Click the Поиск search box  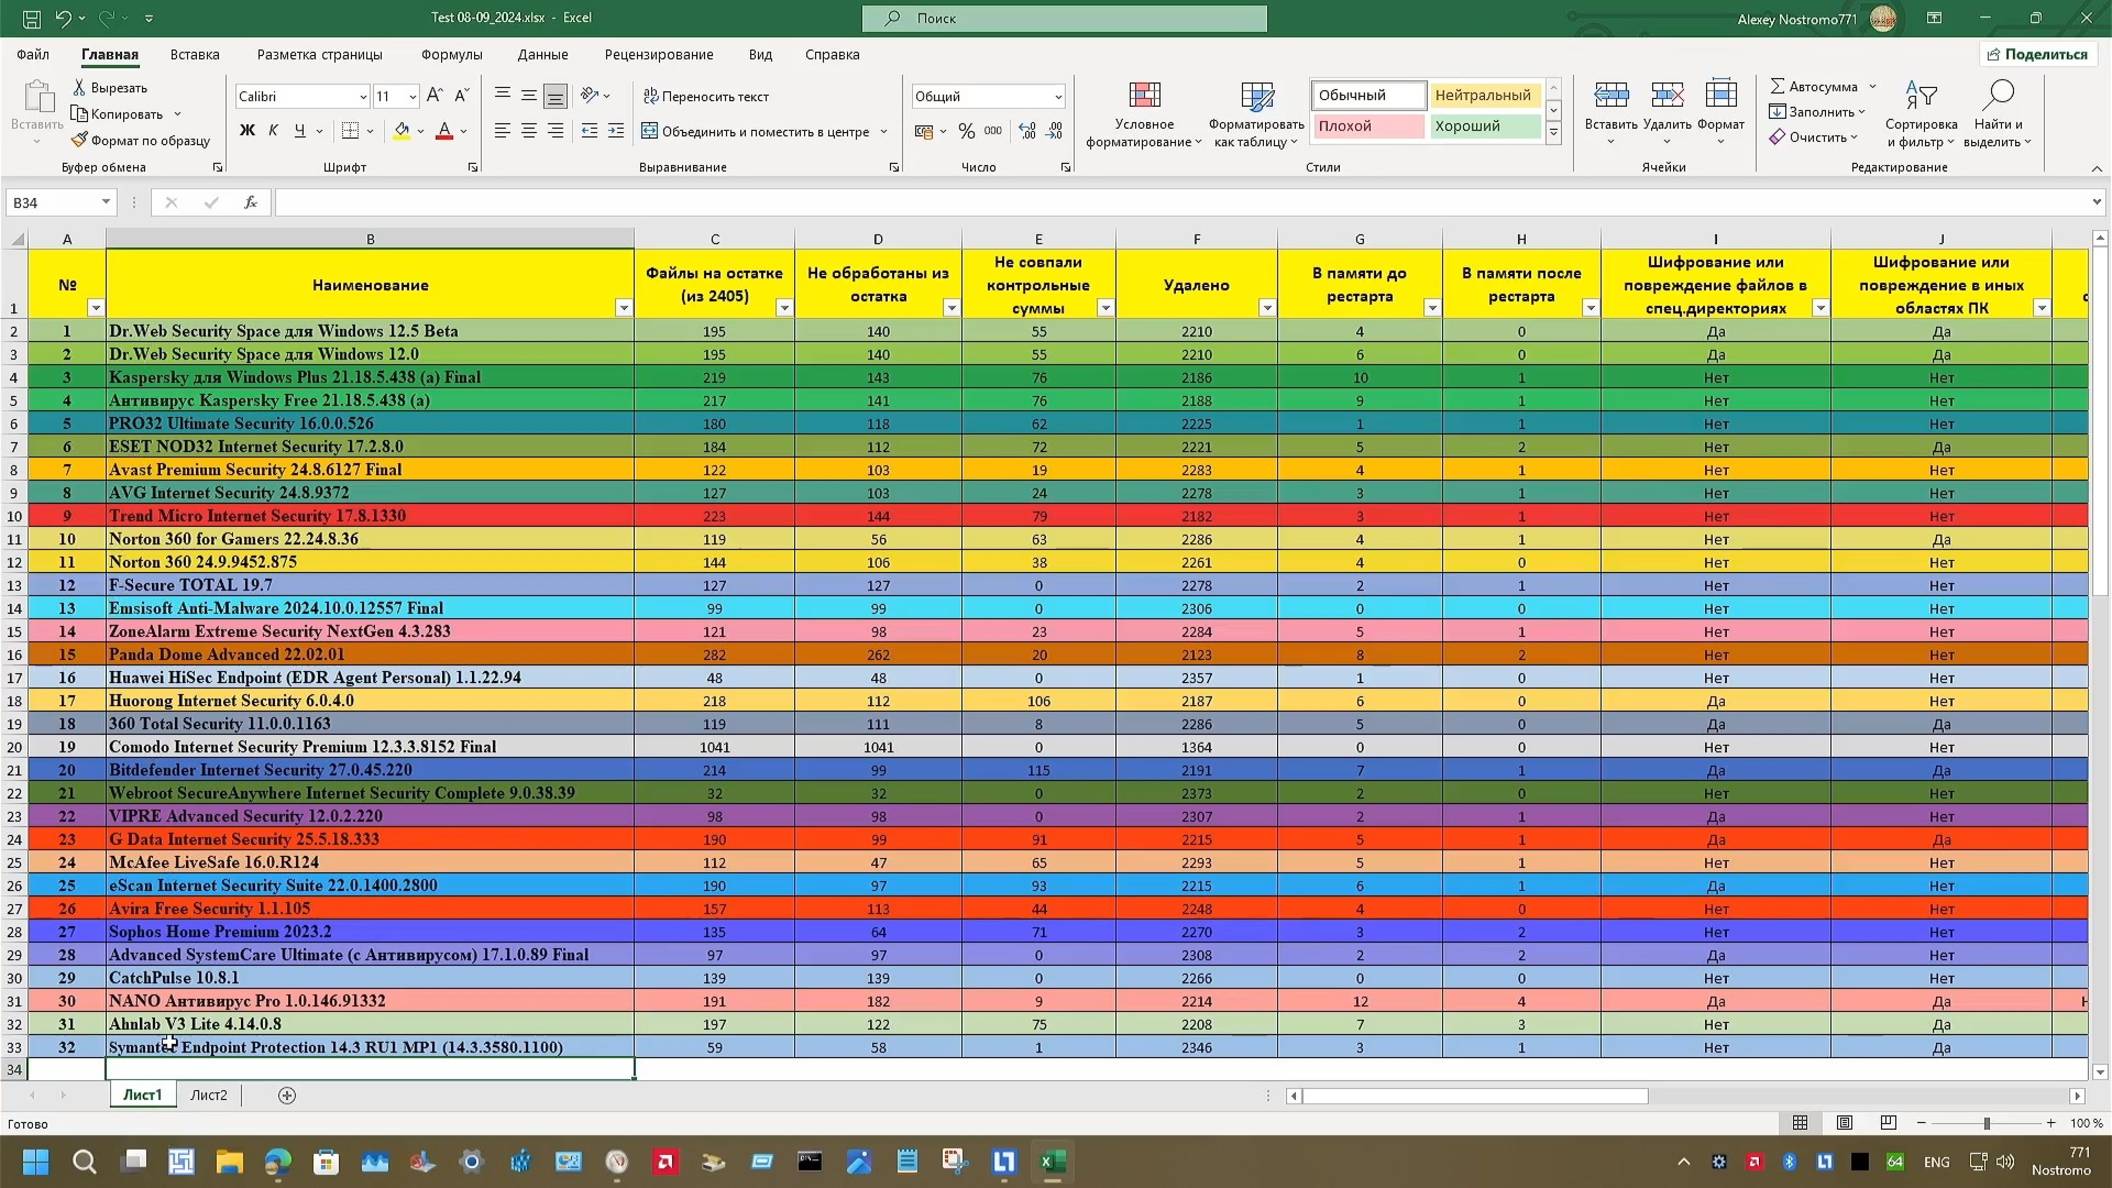[x=1064, y=18]
